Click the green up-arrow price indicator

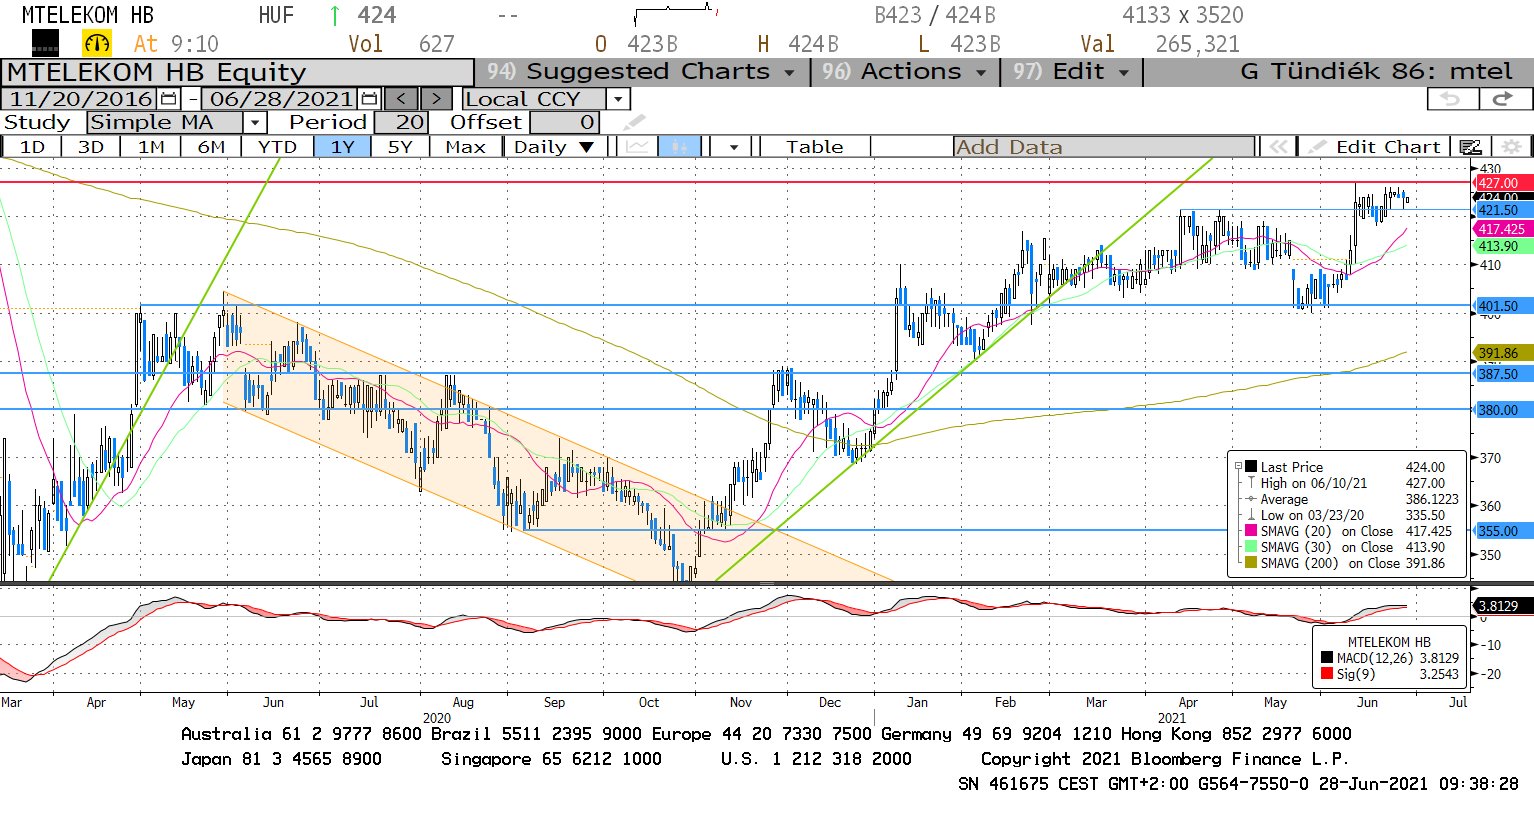coord(334,15)
